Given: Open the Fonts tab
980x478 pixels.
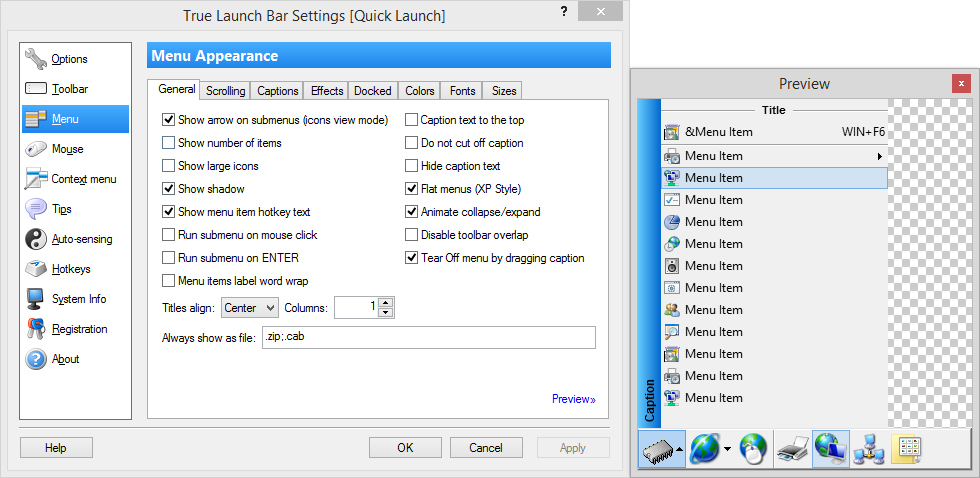Looking at the screenshot, I should [x=462, y=91].
